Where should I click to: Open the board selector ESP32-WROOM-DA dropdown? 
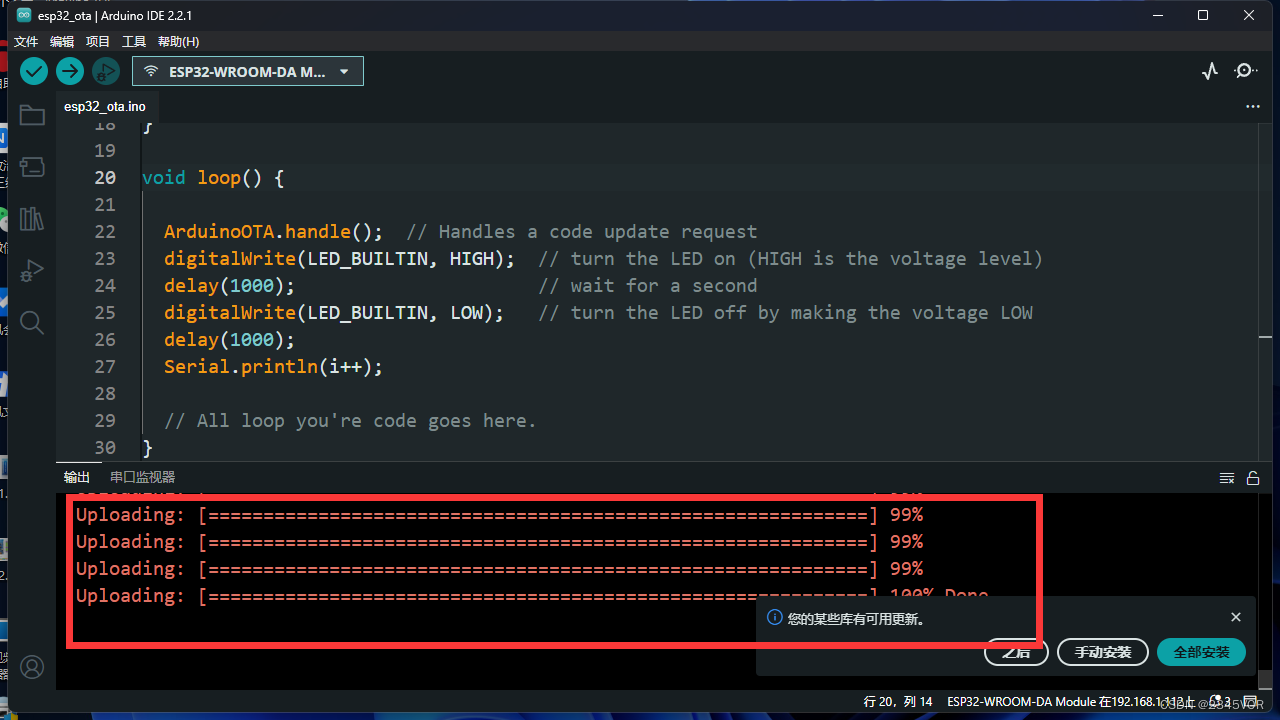click(x=248, y=71)
